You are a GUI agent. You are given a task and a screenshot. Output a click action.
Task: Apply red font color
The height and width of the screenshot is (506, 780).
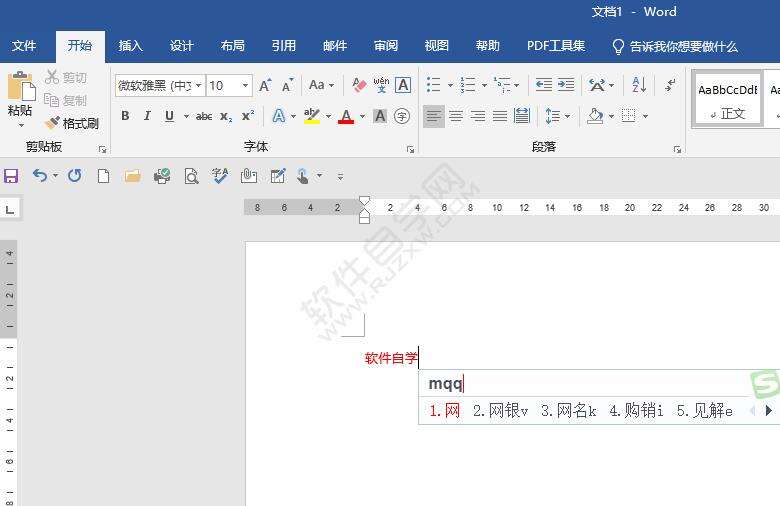[346, 116]
